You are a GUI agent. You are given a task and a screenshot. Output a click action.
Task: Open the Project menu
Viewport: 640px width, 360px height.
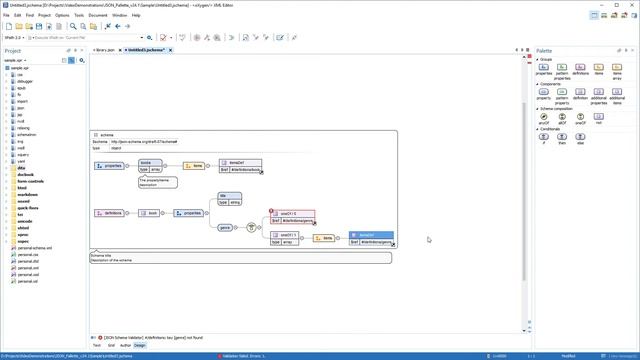(x=44, y=16)
